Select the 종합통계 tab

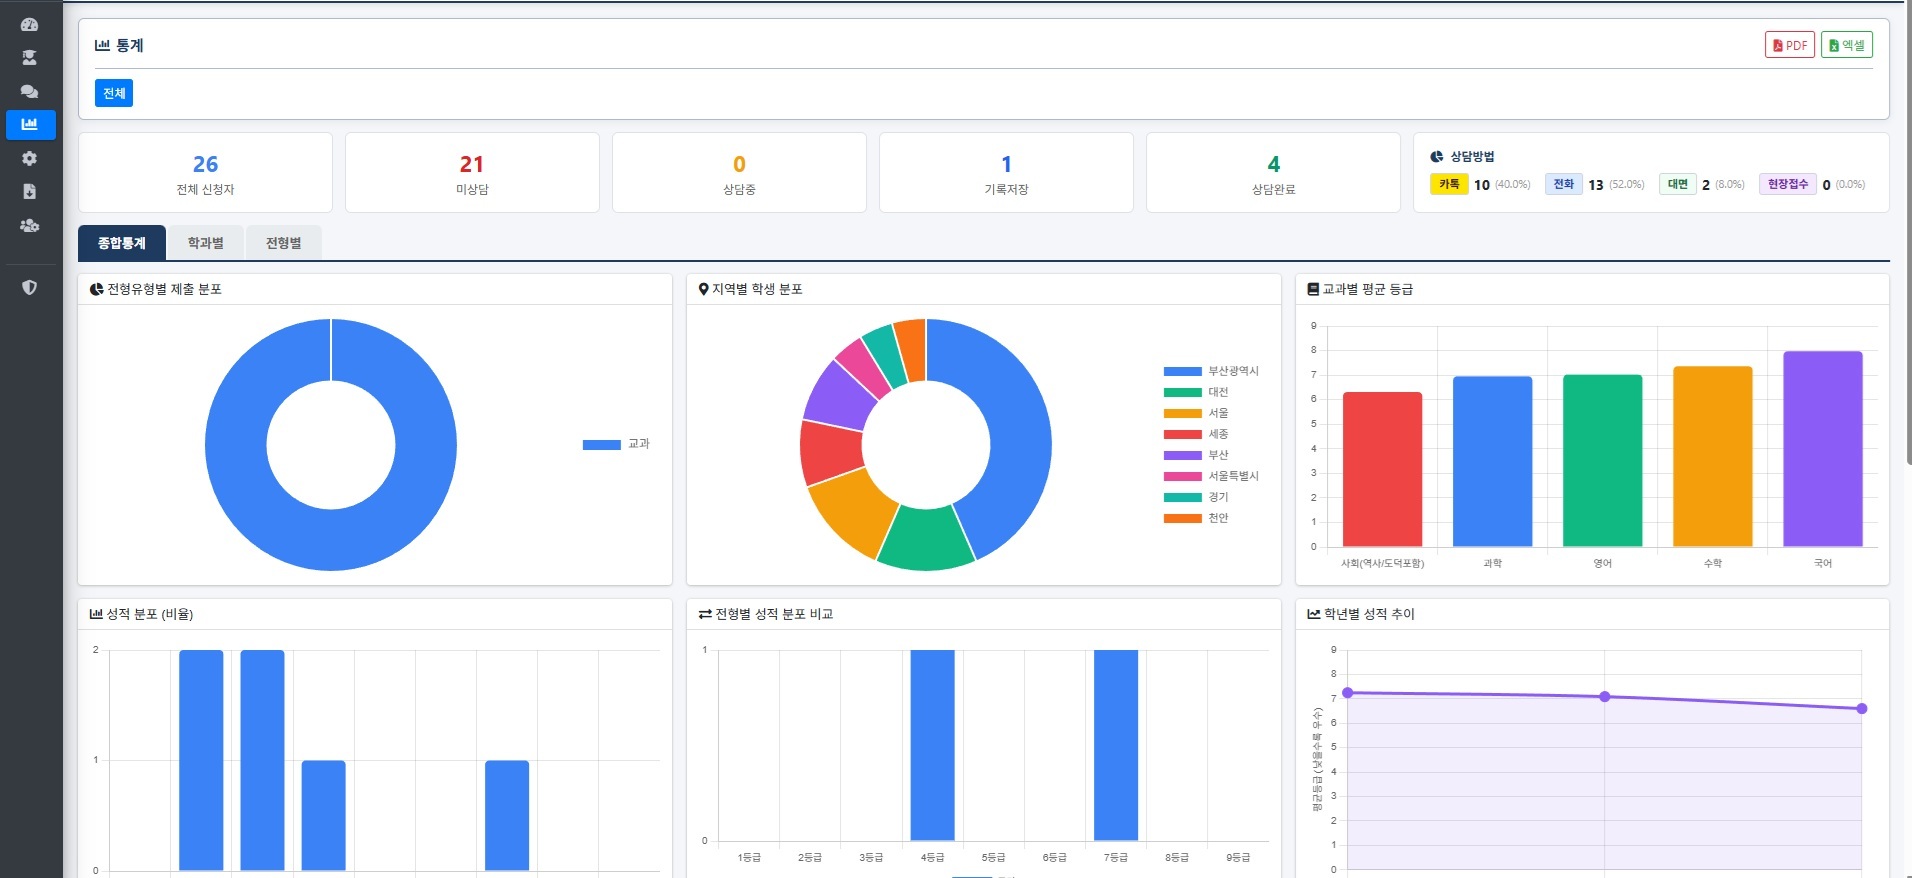click(x=122, y=243)
